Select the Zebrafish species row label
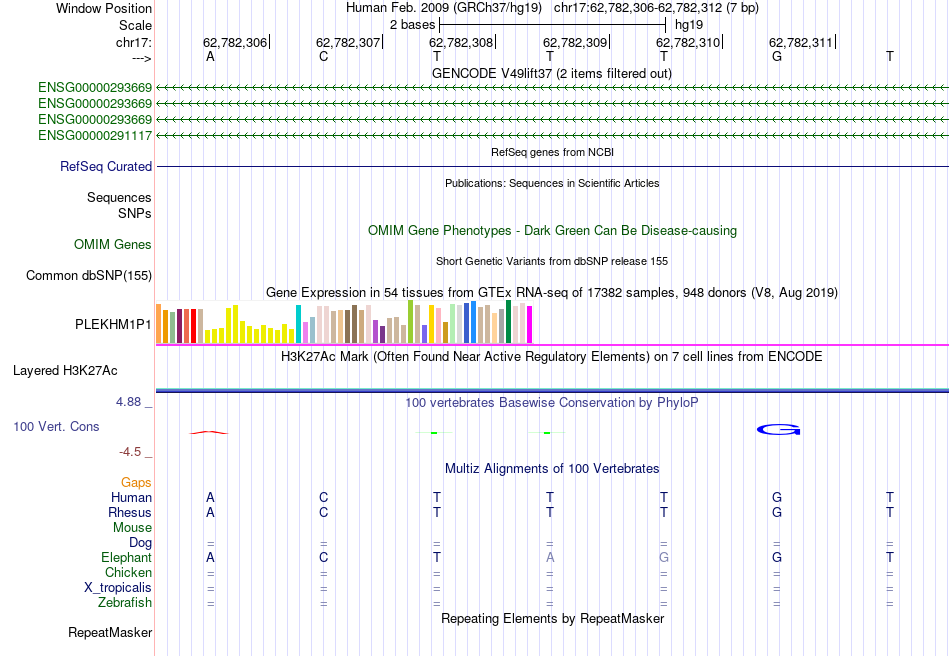This screenshot has height=656, width=950. tap(125, 603)
